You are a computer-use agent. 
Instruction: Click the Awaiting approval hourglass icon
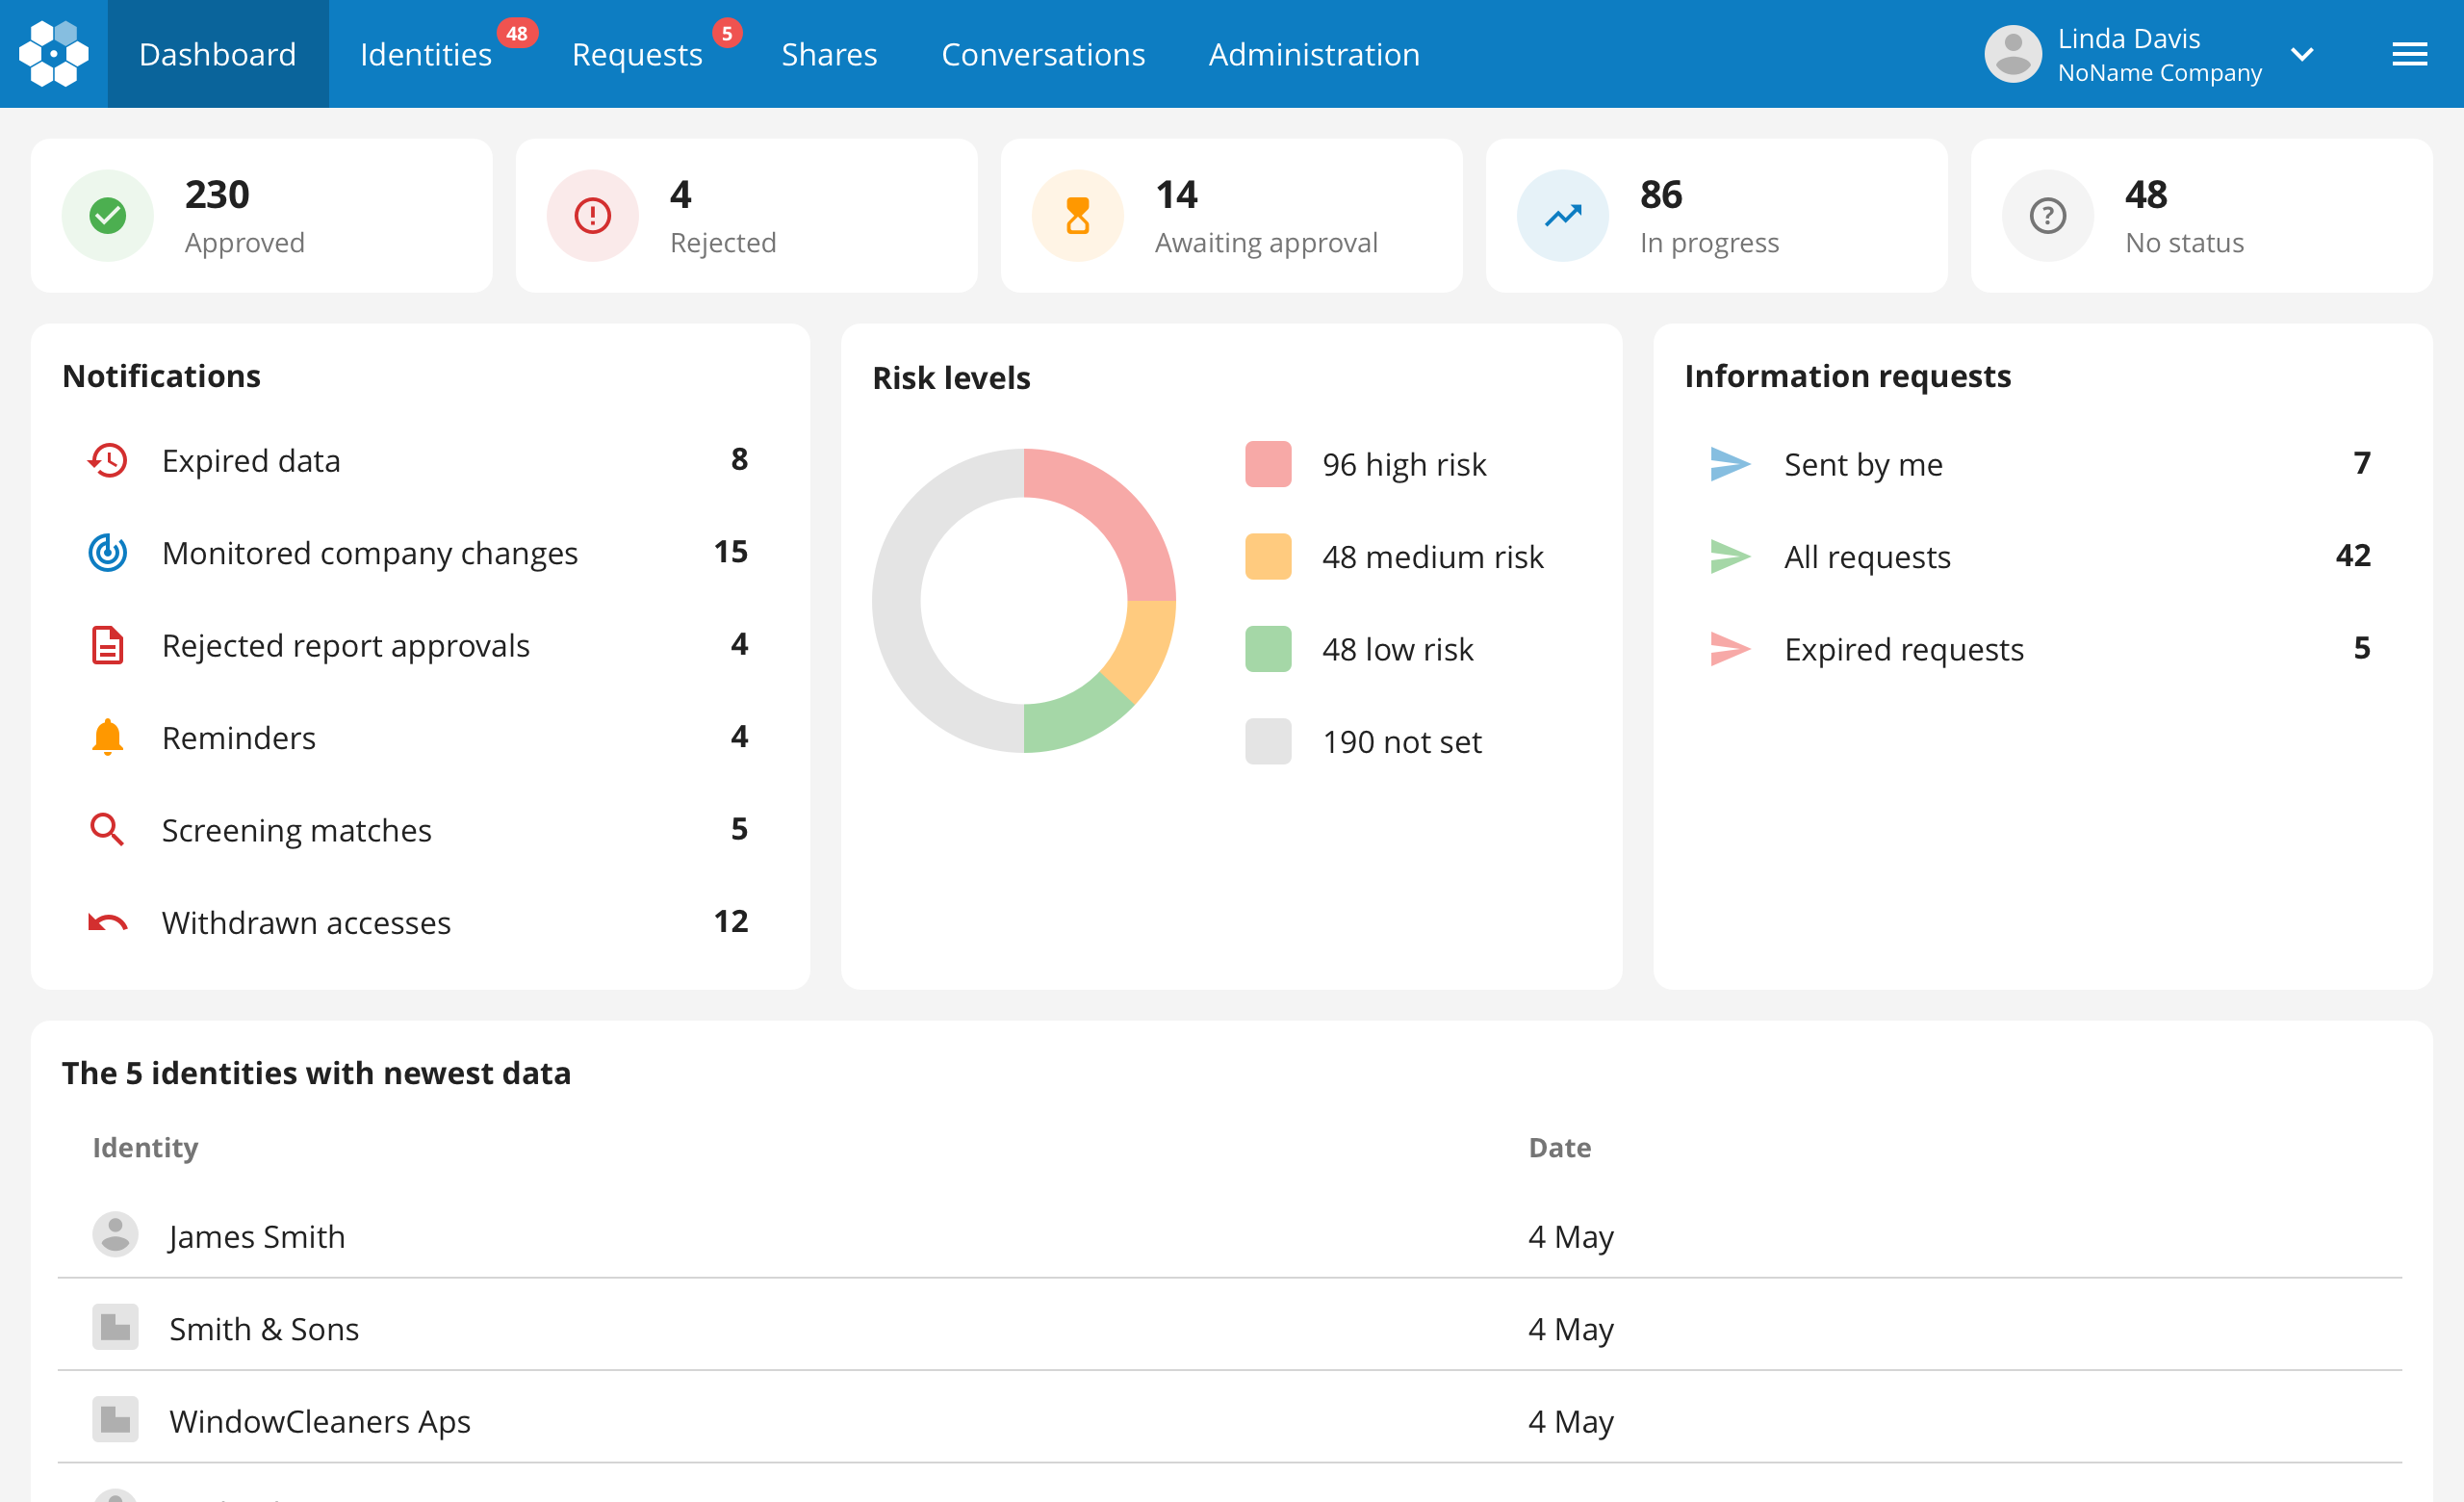(1077, 216)
